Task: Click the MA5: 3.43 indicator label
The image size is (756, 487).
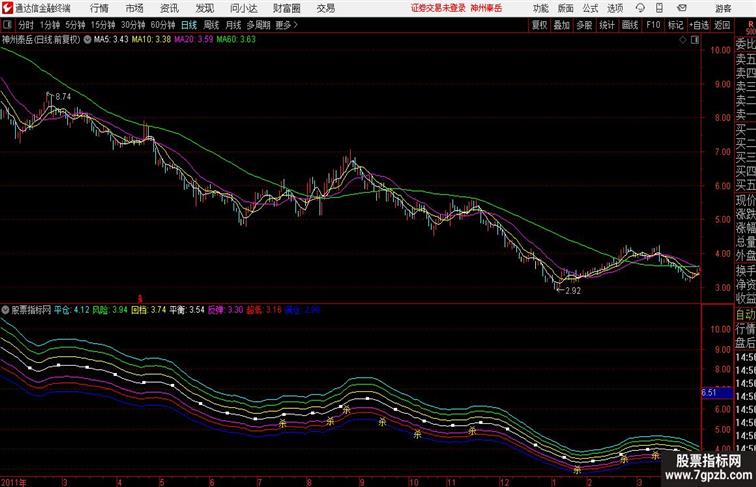Action: tap(111, 40)
